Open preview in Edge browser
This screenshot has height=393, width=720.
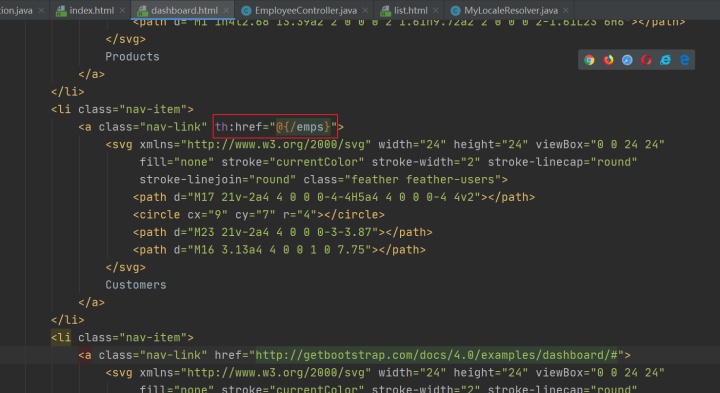(685, 60)
